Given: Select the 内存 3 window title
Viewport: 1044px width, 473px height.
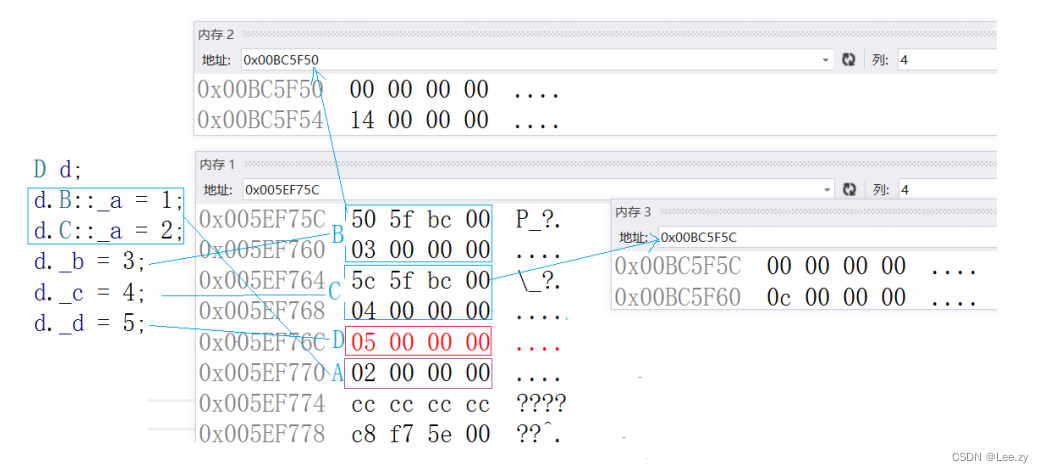Looking at the screenshot, I should (x=633, y=212).
